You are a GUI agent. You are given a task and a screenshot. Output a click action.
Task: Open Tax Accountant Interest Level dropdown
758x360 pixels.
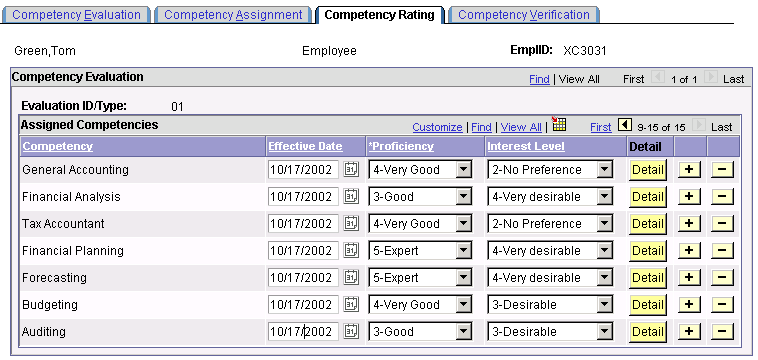pyautogui.click(x=550, y=224)
